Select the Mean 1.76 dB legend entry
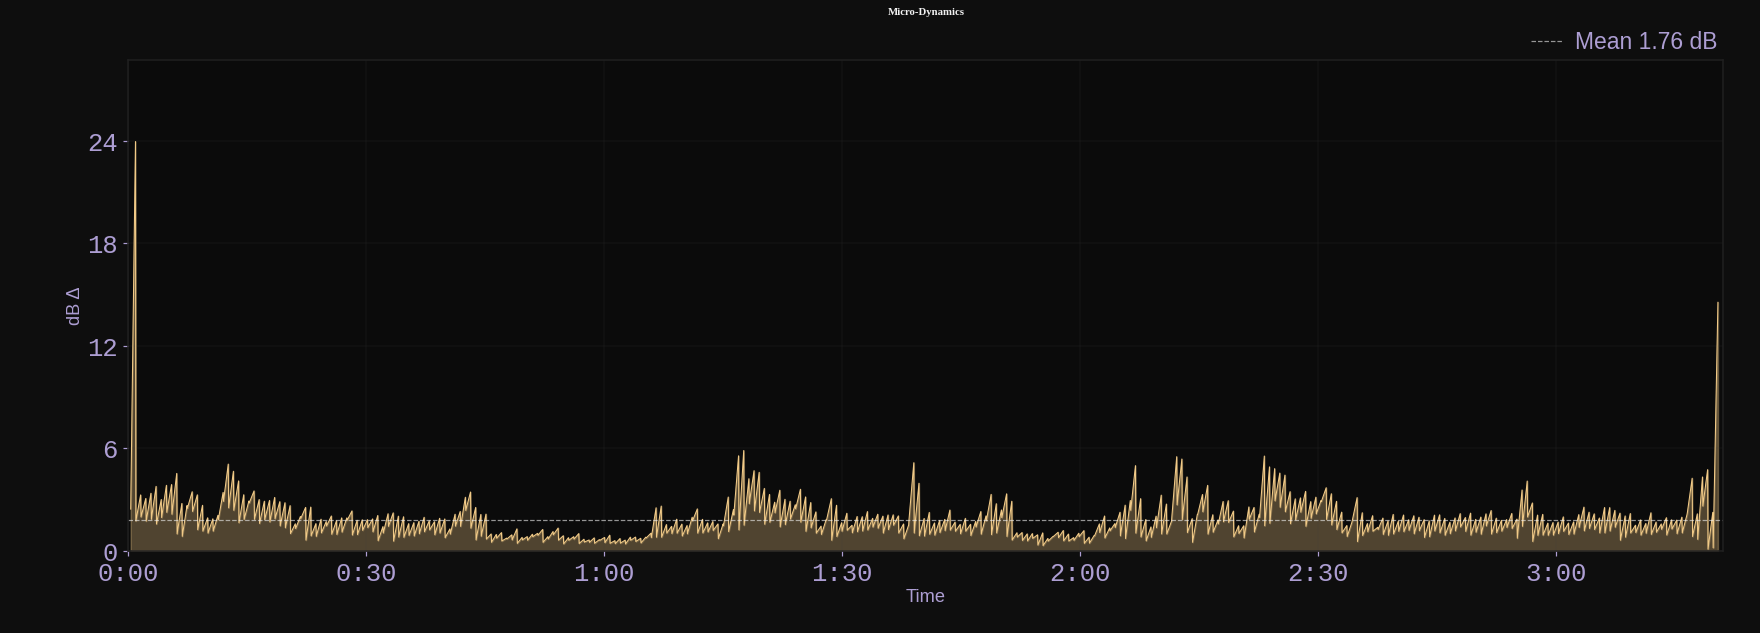 [1624, 41]
